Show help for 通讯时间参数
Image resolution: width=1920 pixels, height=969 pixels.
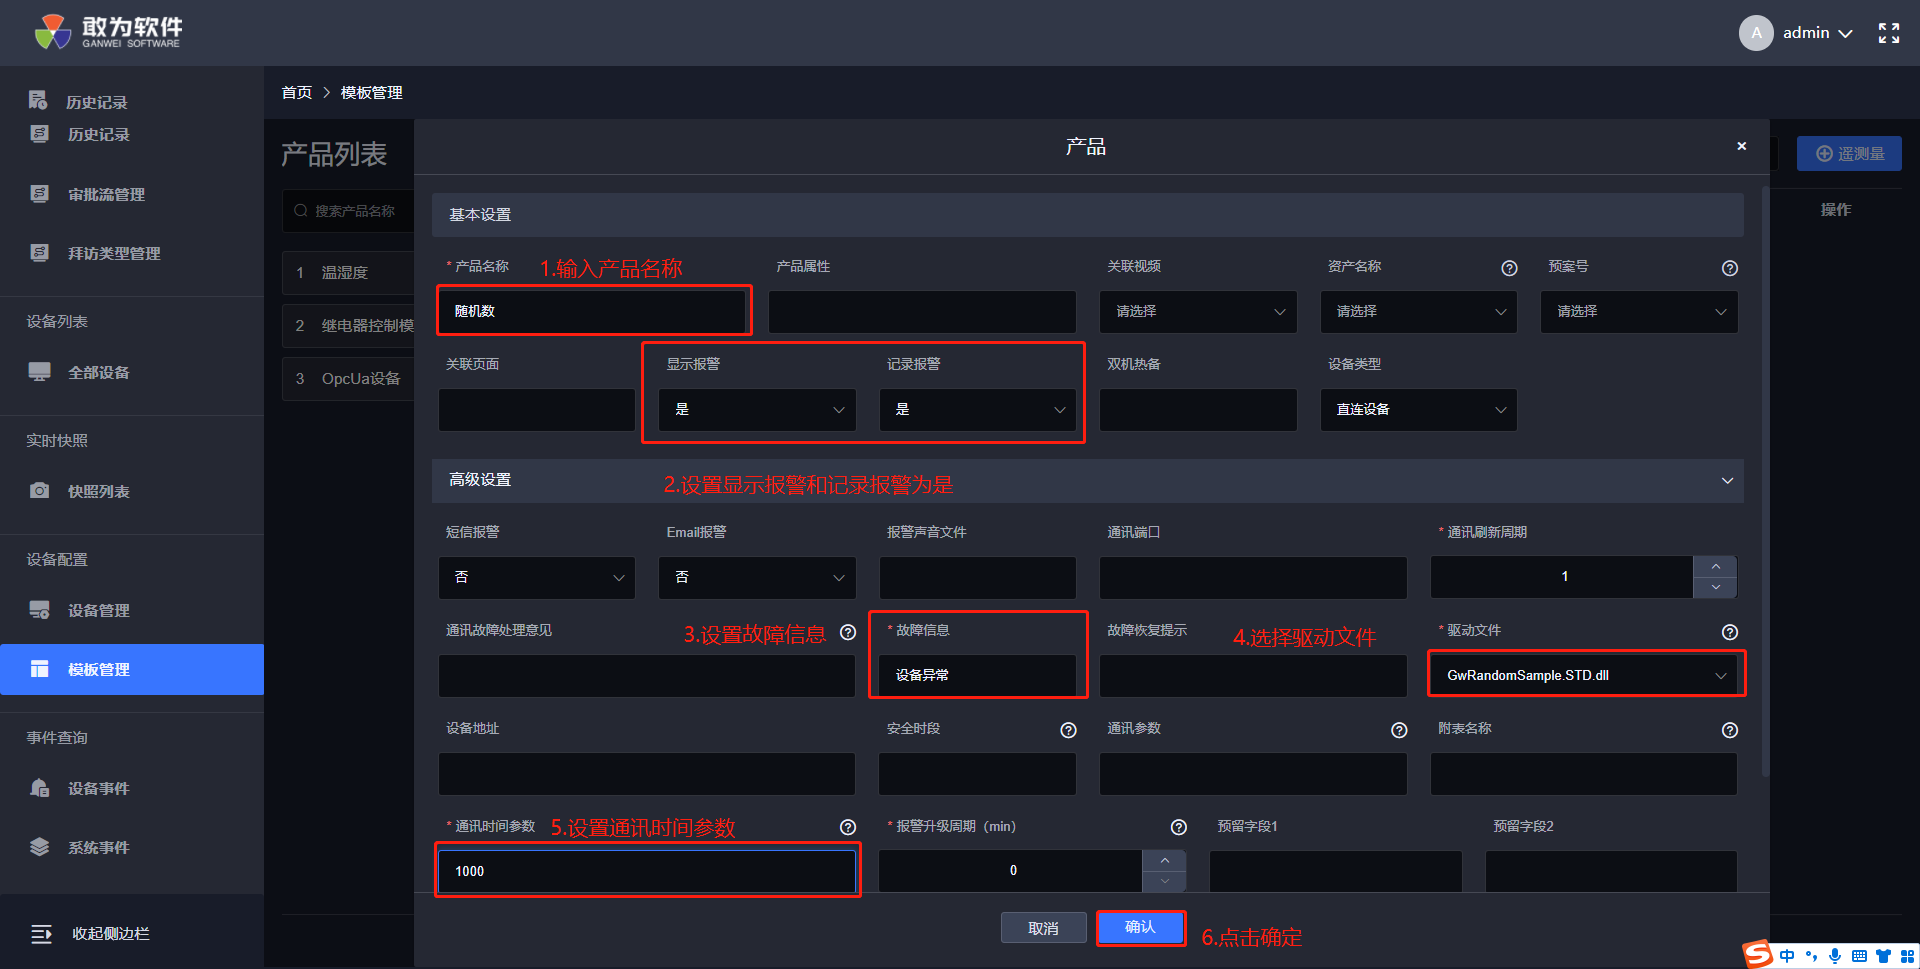pos(848,827)
